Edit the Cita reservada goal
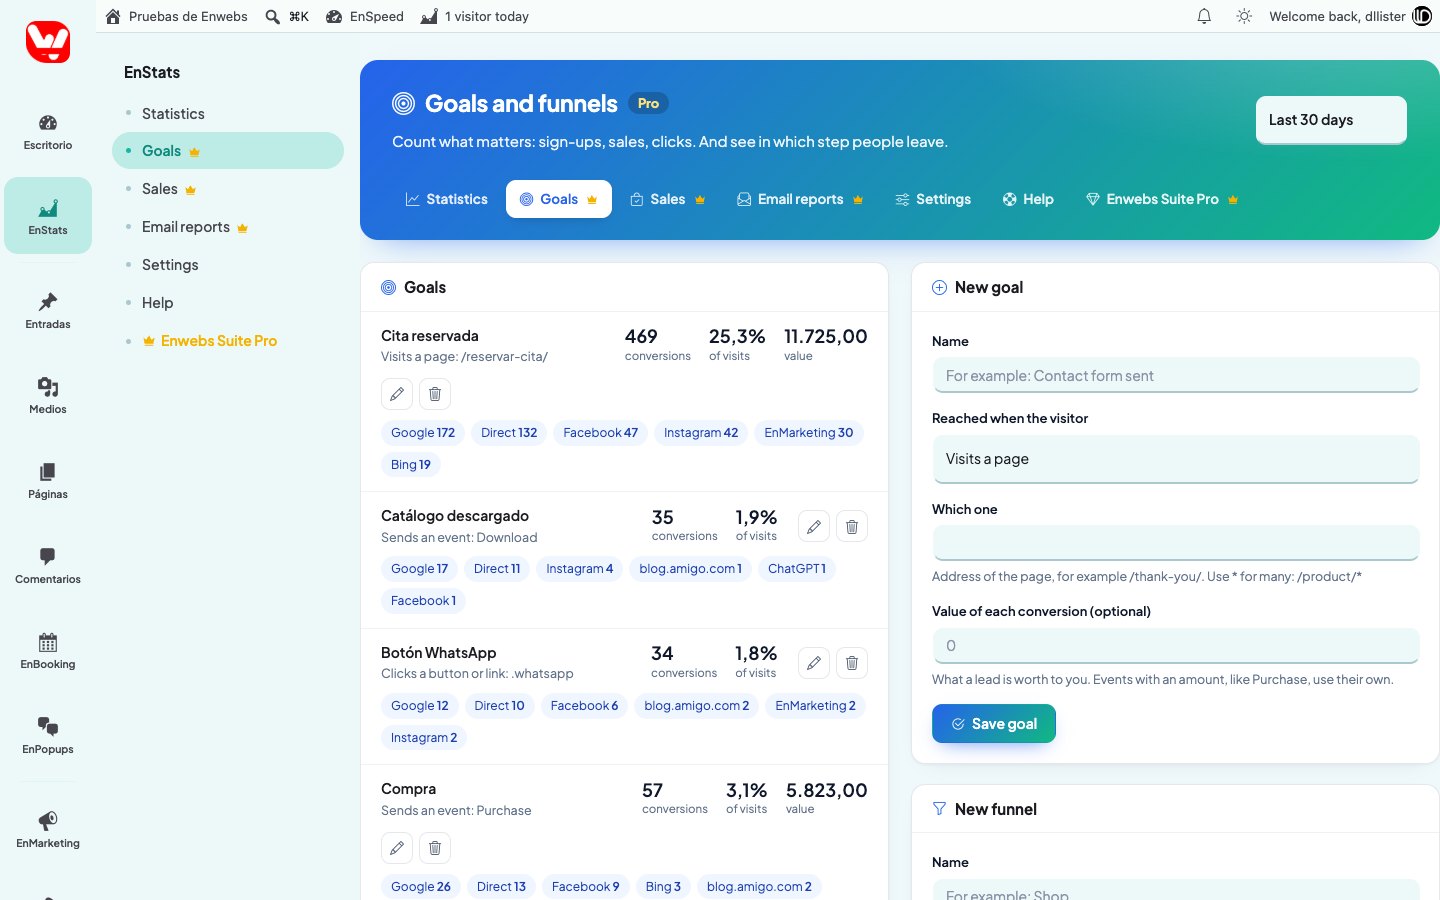 coord(397,394)
